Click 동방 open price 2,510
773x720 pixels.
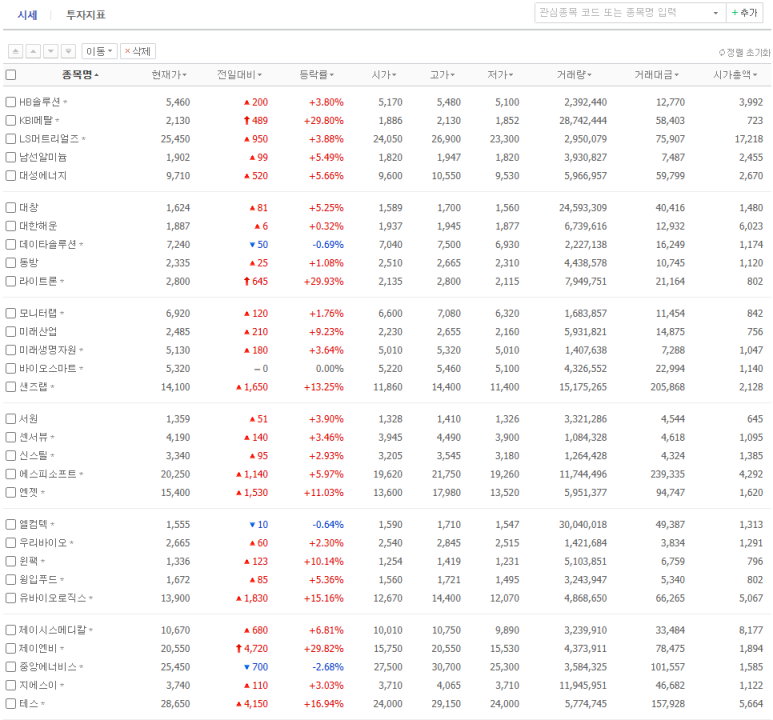tap(390, 263)
